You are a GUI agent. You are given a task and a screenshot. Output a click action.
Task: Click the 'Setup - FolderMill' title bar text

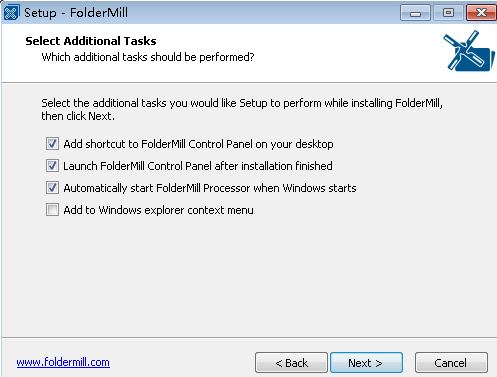pyautogui.click(x=76, y=13)
